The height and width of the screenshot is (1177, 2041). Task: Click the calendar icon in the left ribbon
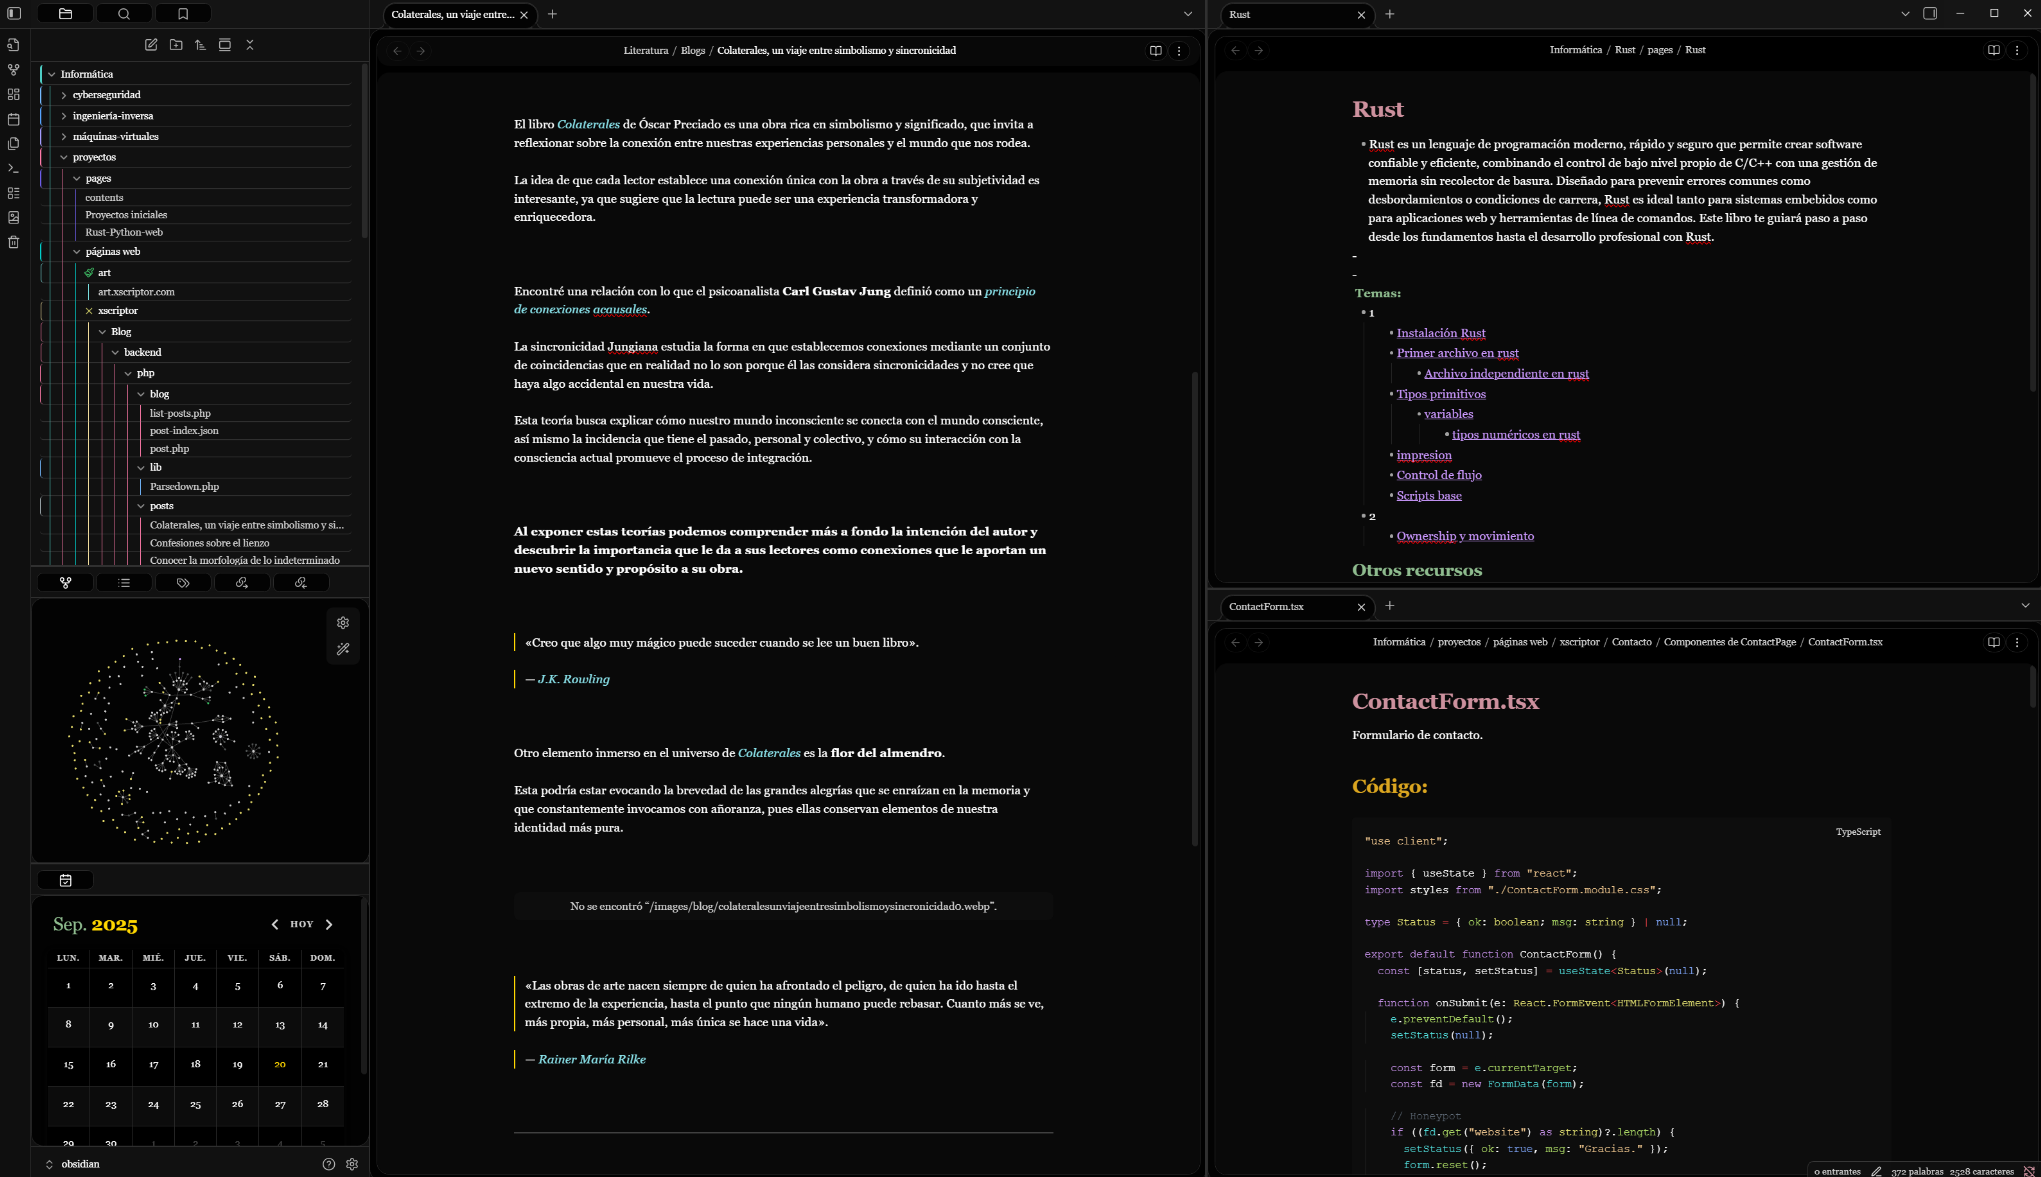13,119
